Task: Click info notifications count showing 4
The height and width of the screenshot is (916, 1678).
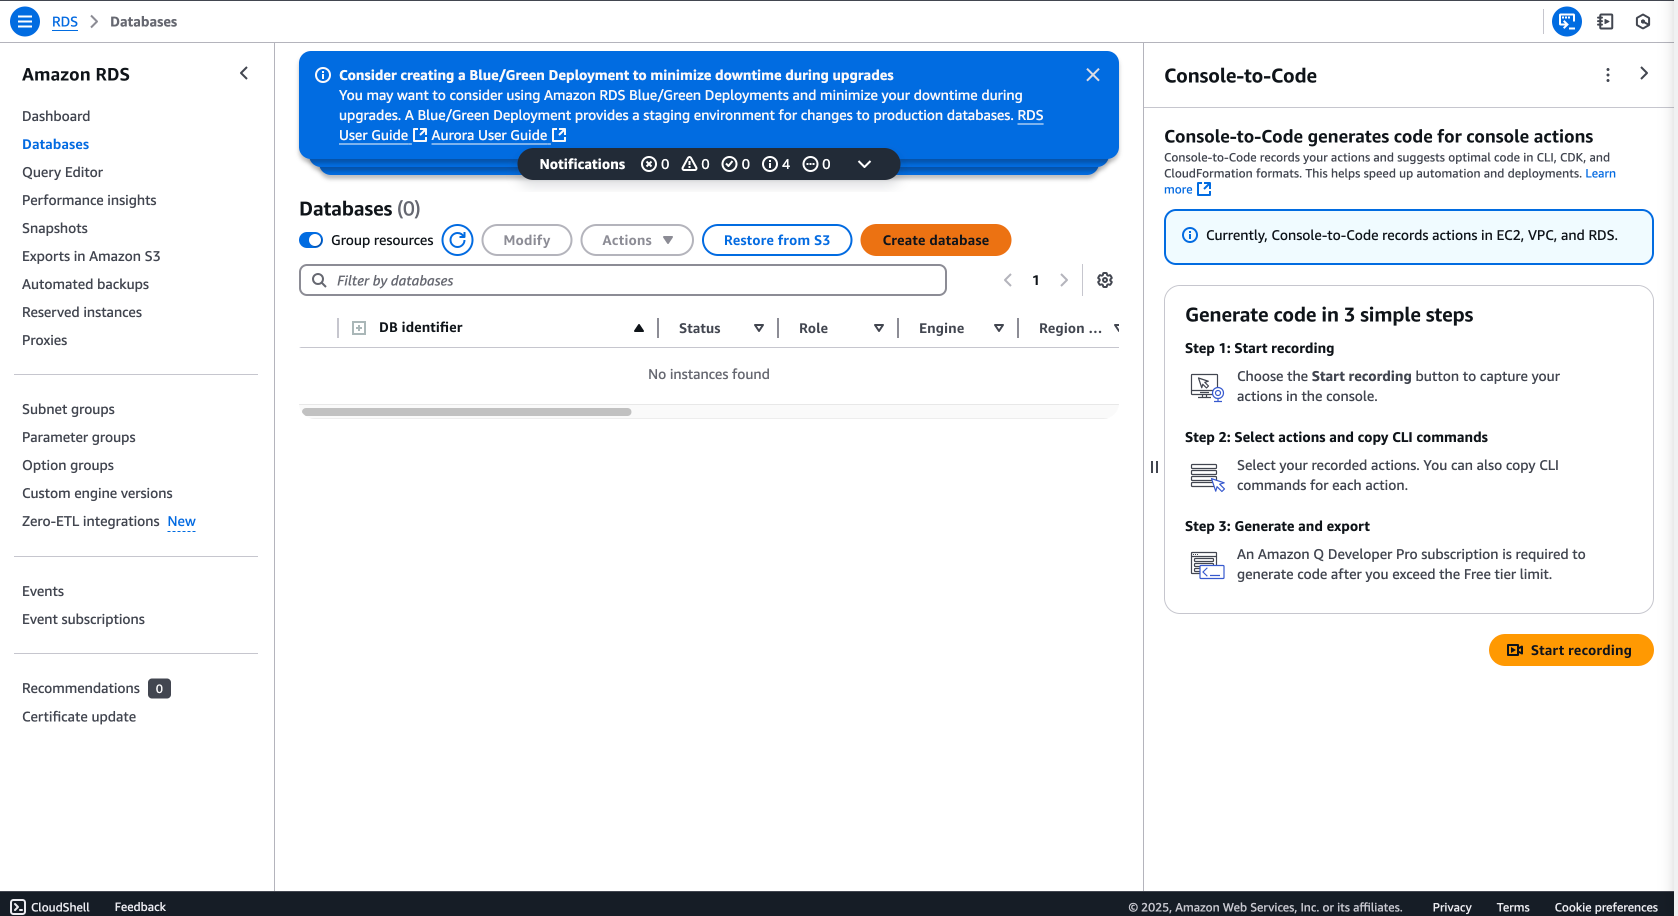Action: coord(776,164)
